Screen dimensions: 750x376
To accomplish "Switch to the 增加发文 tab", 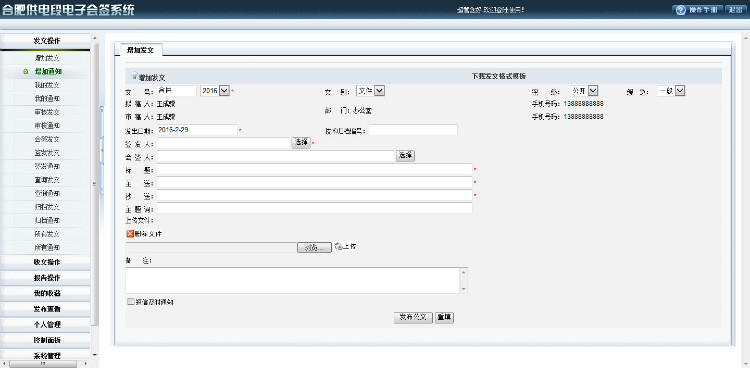I will coord(141,50).
